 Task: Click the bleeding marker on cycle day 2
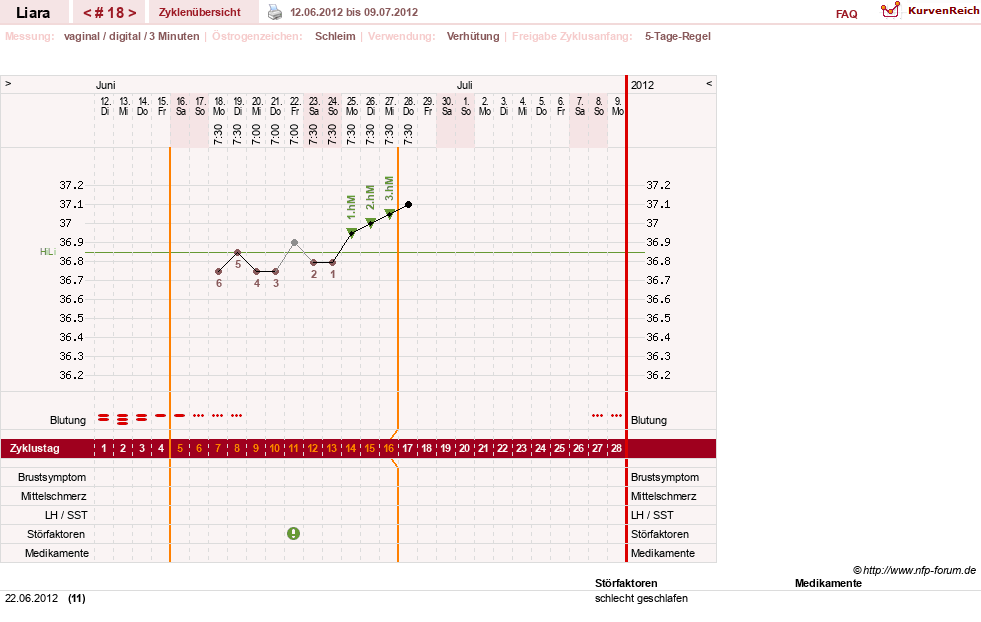click(x=123, y=419)
